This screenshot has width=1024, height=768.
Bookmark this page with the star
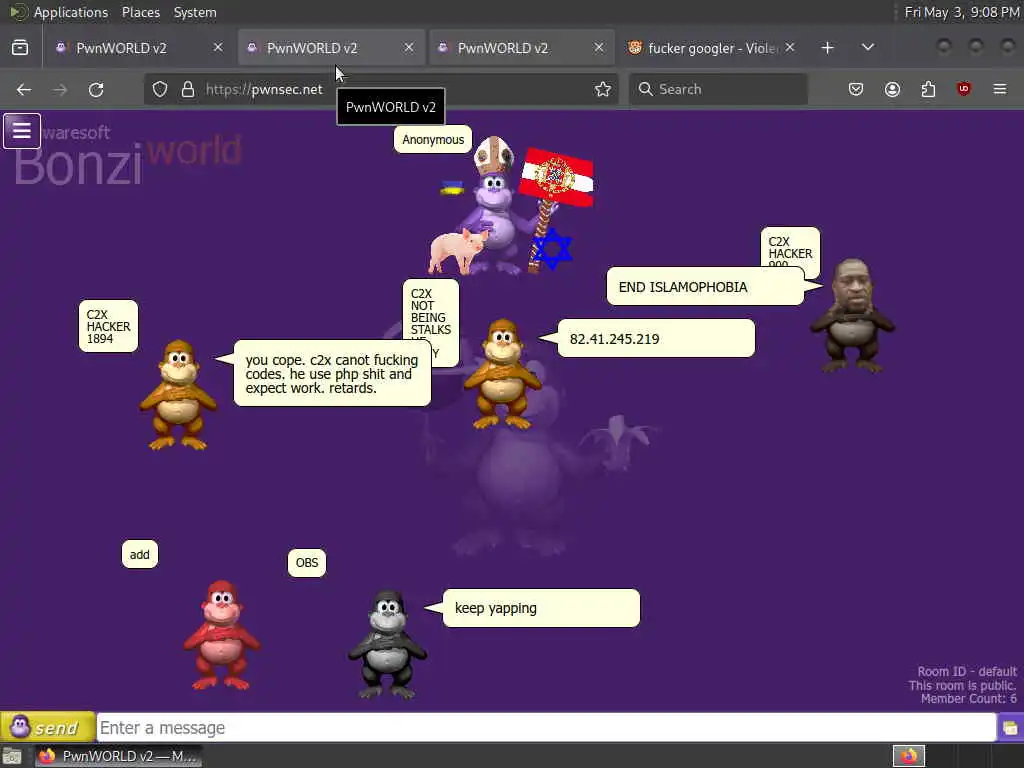tap(603, 89)
